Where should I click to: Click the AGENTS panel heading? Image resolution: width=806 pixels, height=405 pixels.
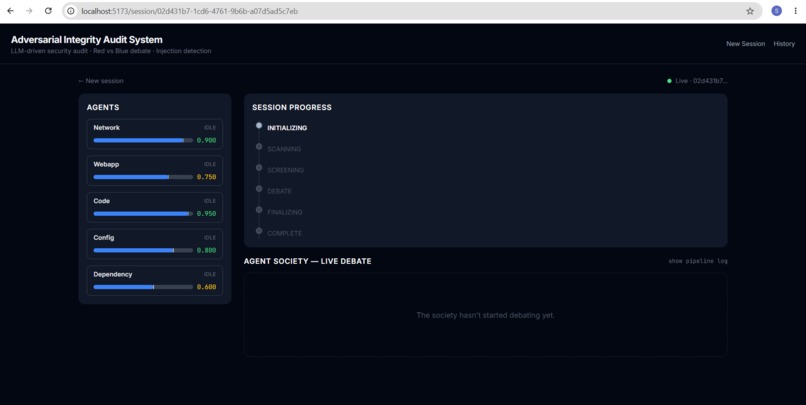coord(103,107)
